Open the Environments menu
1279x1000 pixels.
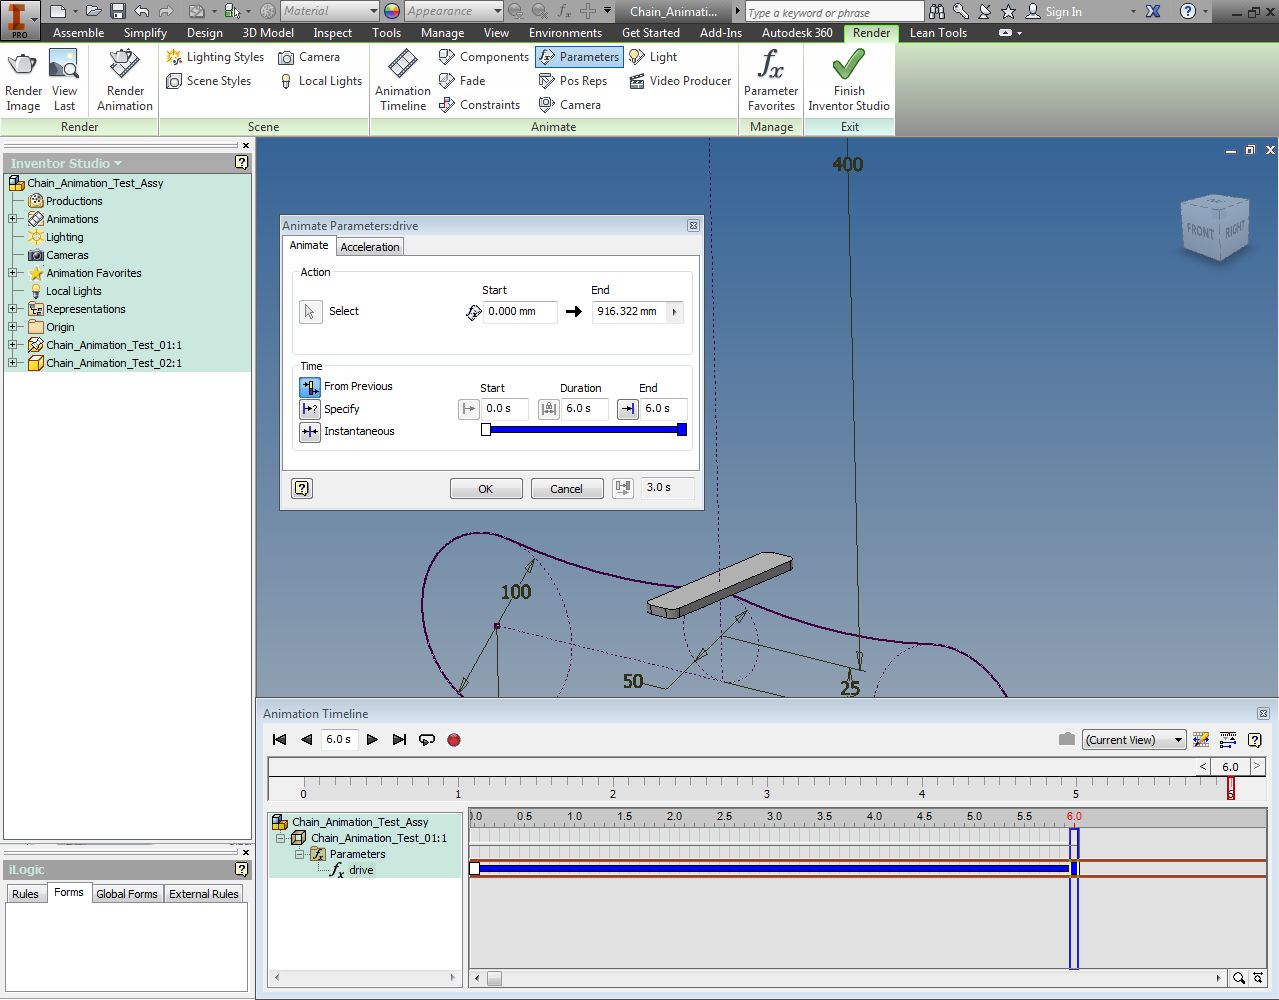(x=565, y=32)
